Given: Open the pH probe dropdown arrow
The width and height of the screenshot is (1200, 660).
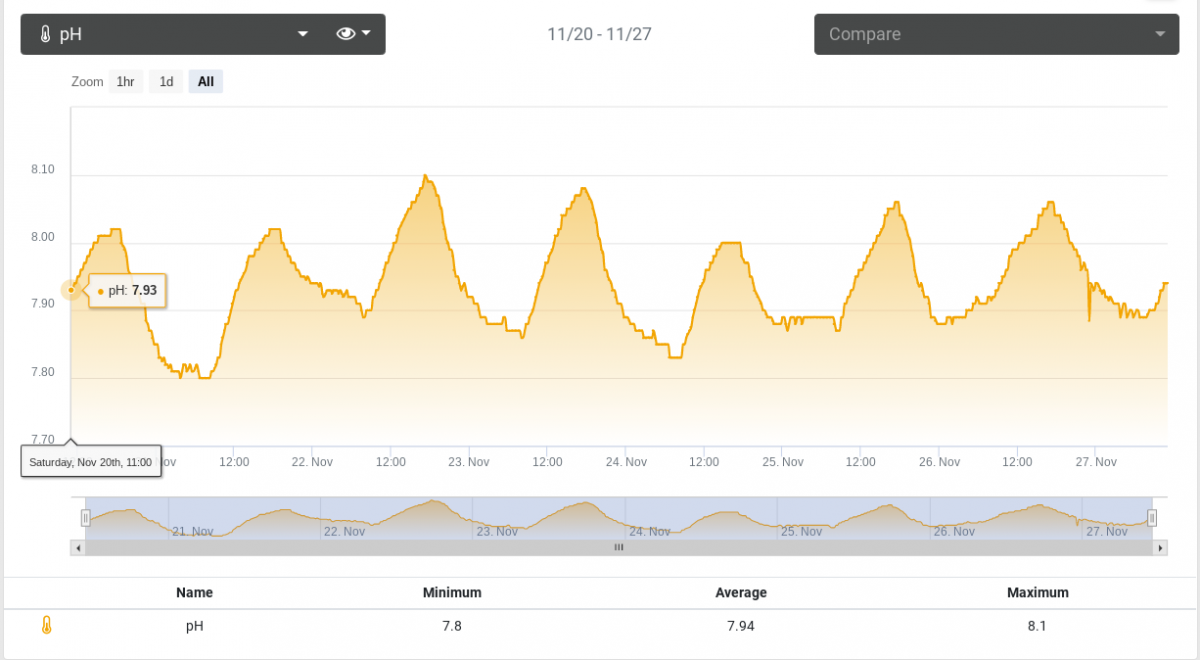Looking at the screenshot, I should (303, 34).
